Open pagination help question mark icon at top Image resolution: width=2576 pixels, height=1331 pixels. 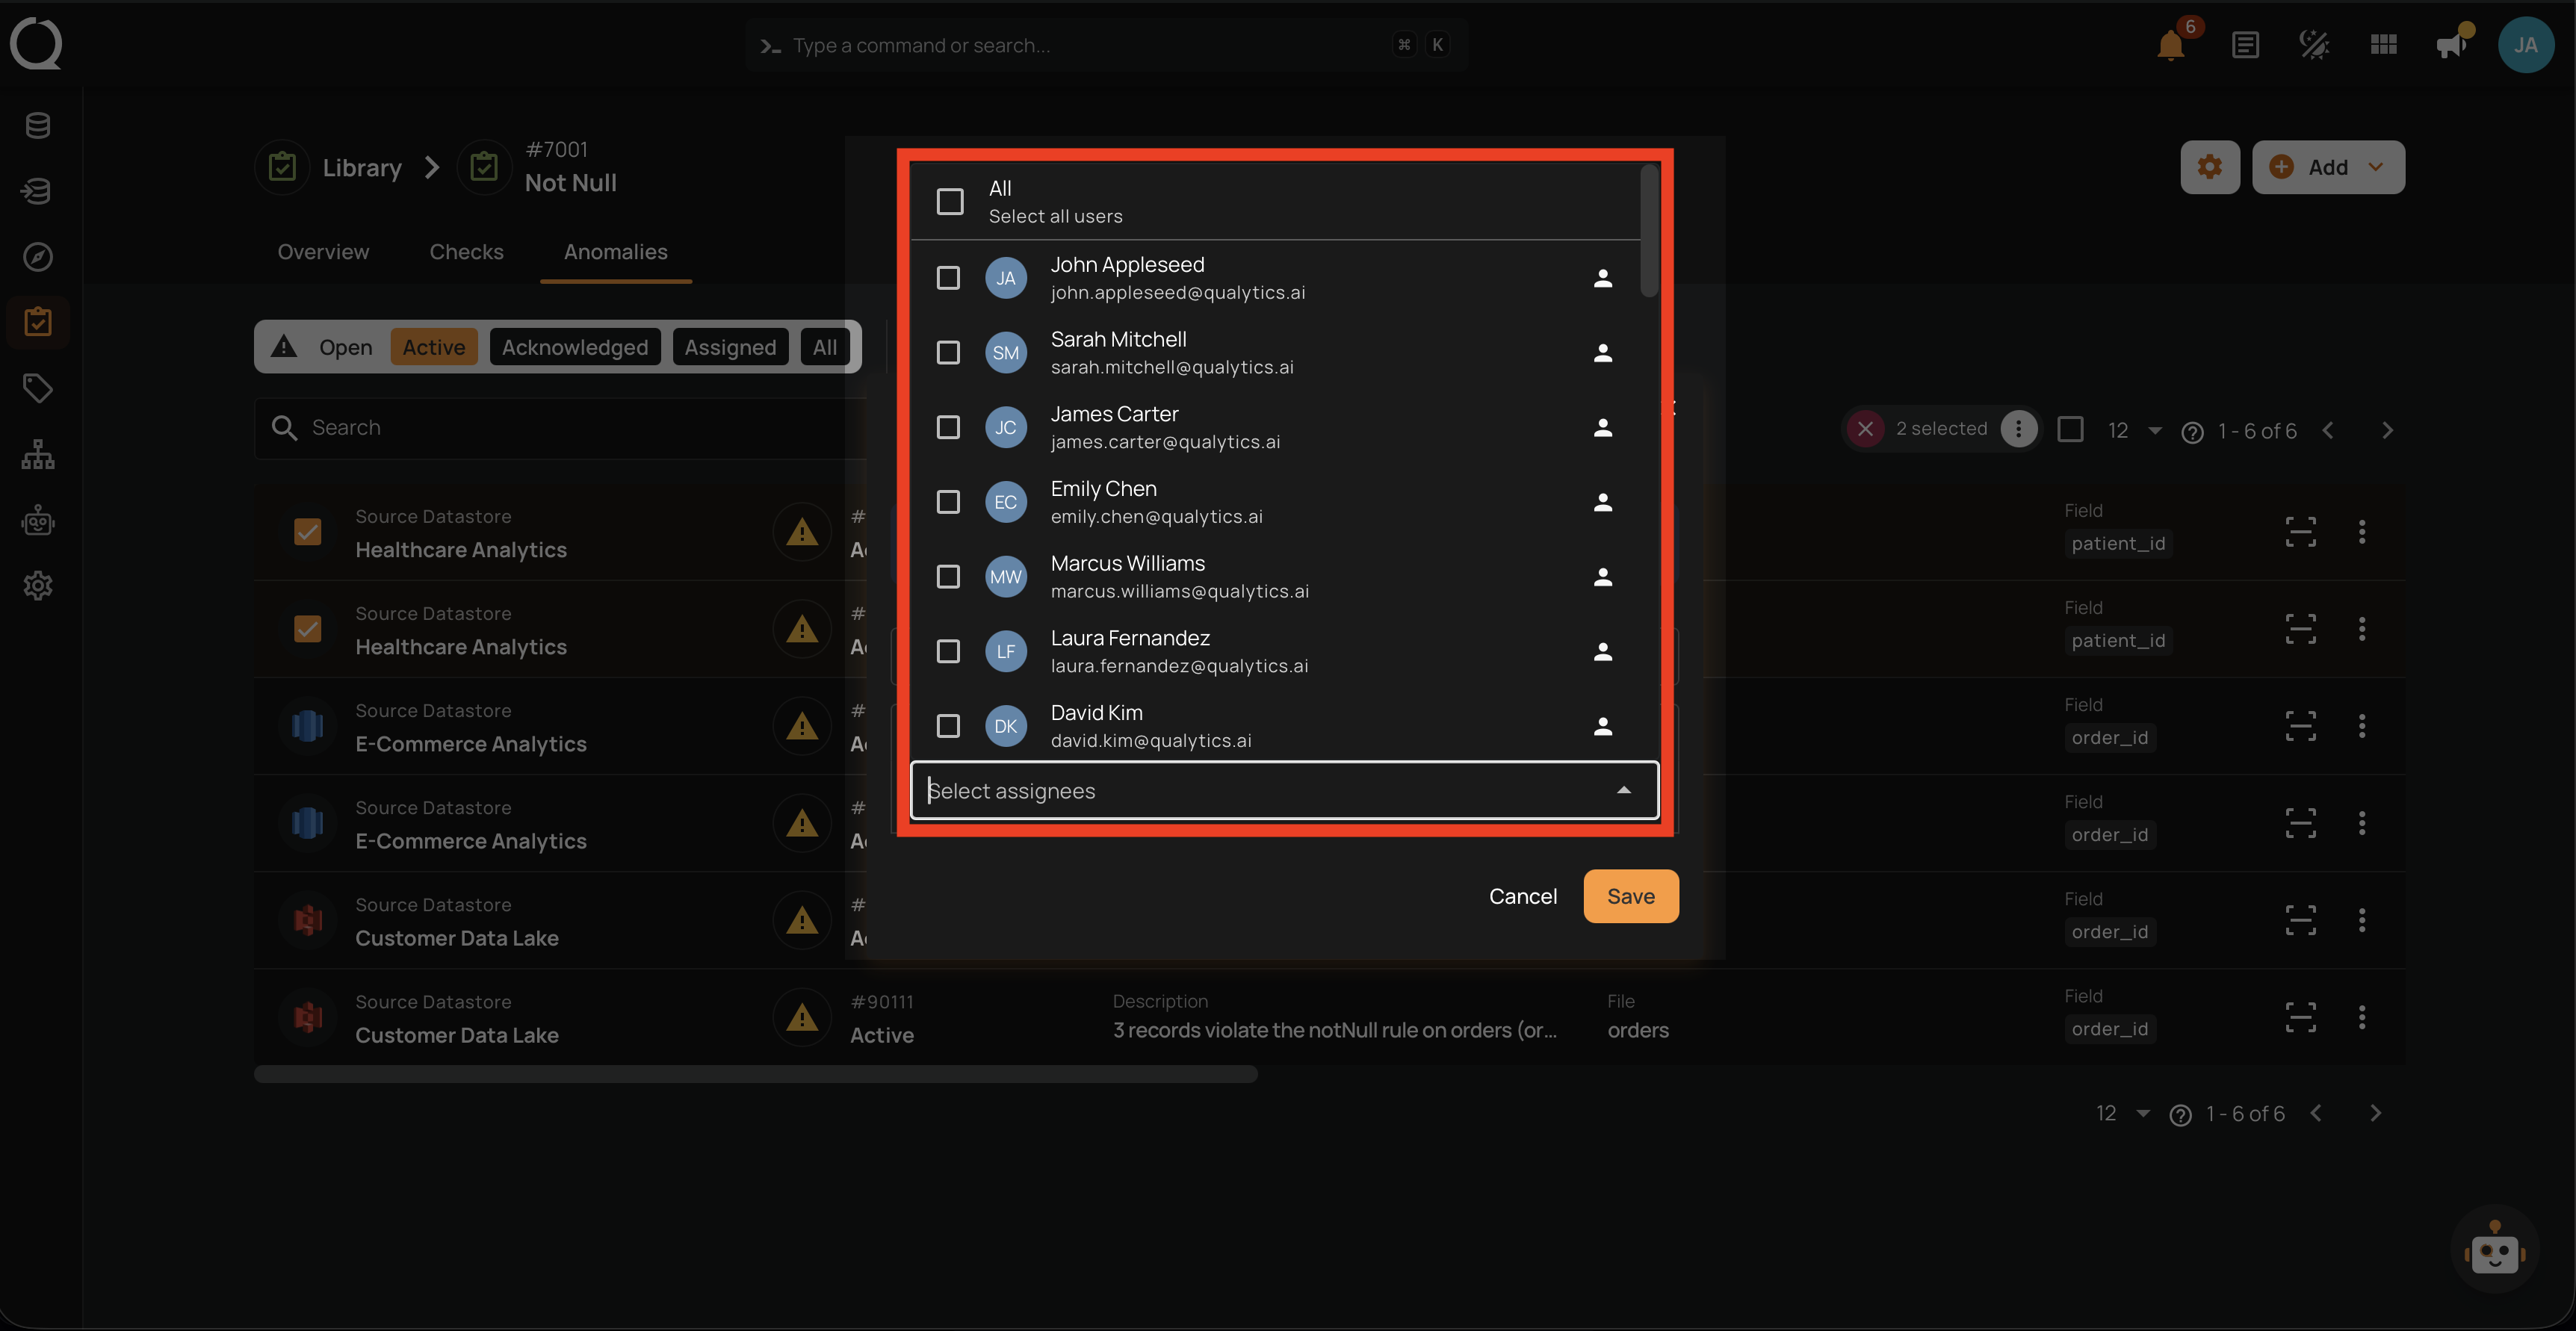tap(2192, 432)
